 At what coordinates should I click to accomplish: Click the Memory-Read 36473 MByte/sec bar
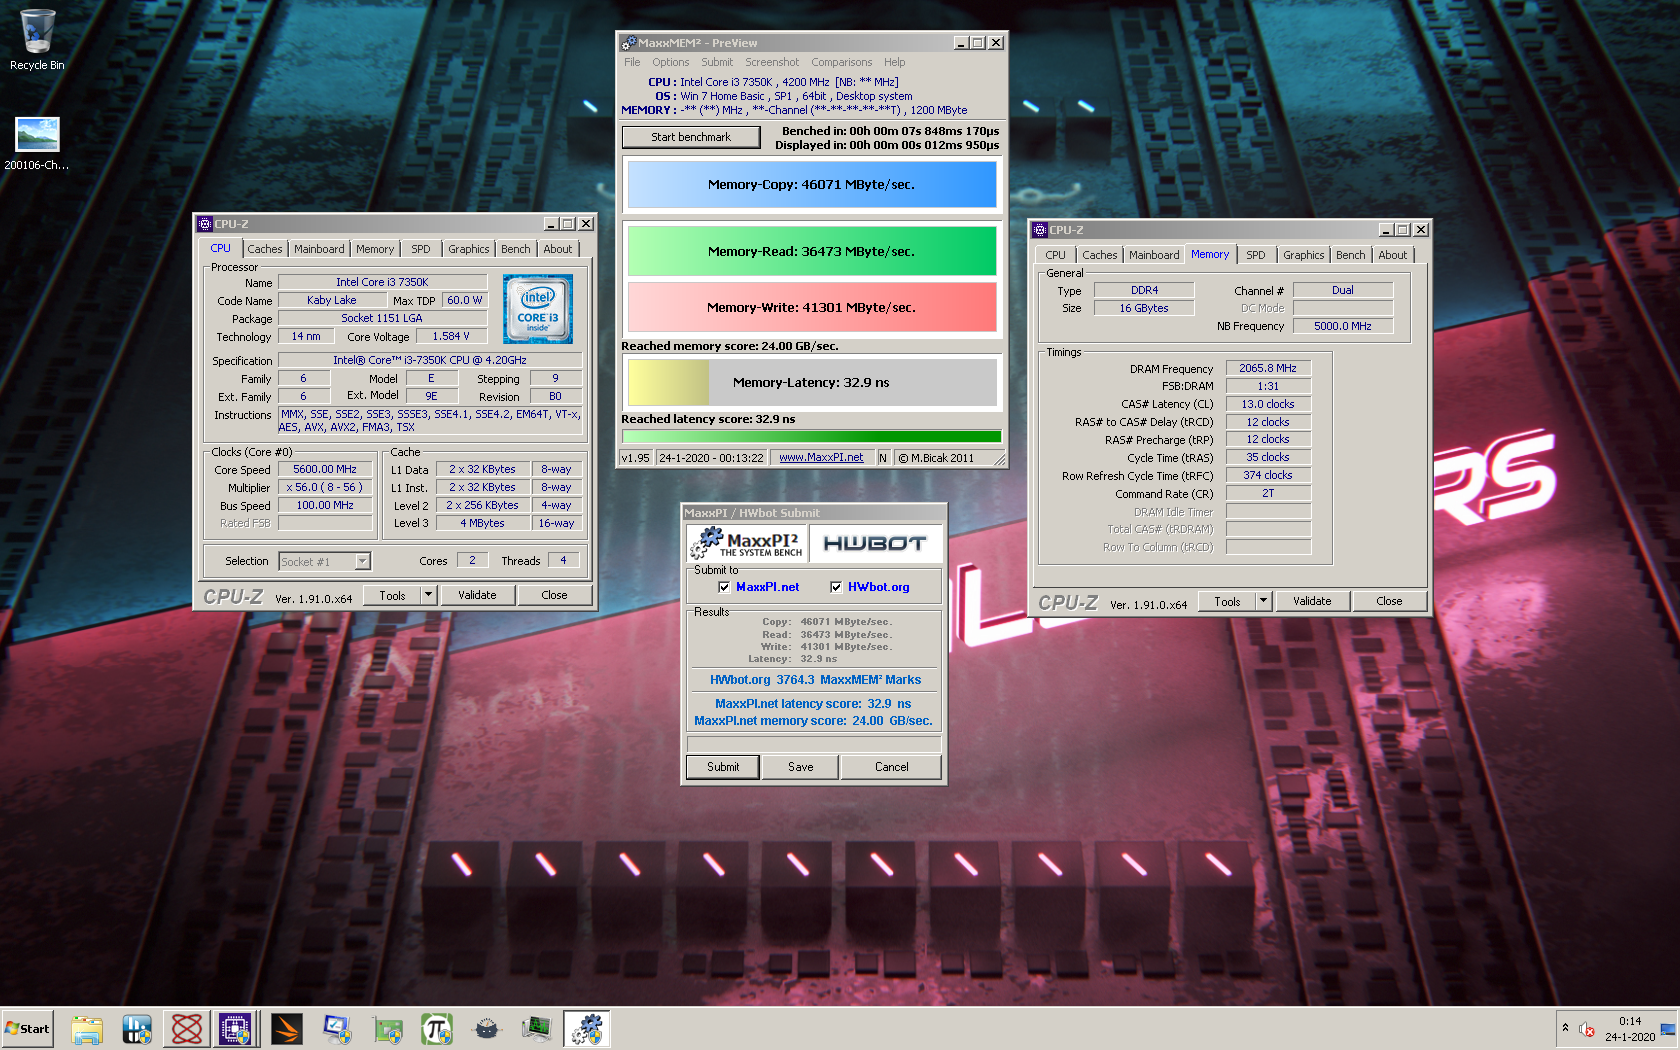pyautogui.click(x=812, y=251)
